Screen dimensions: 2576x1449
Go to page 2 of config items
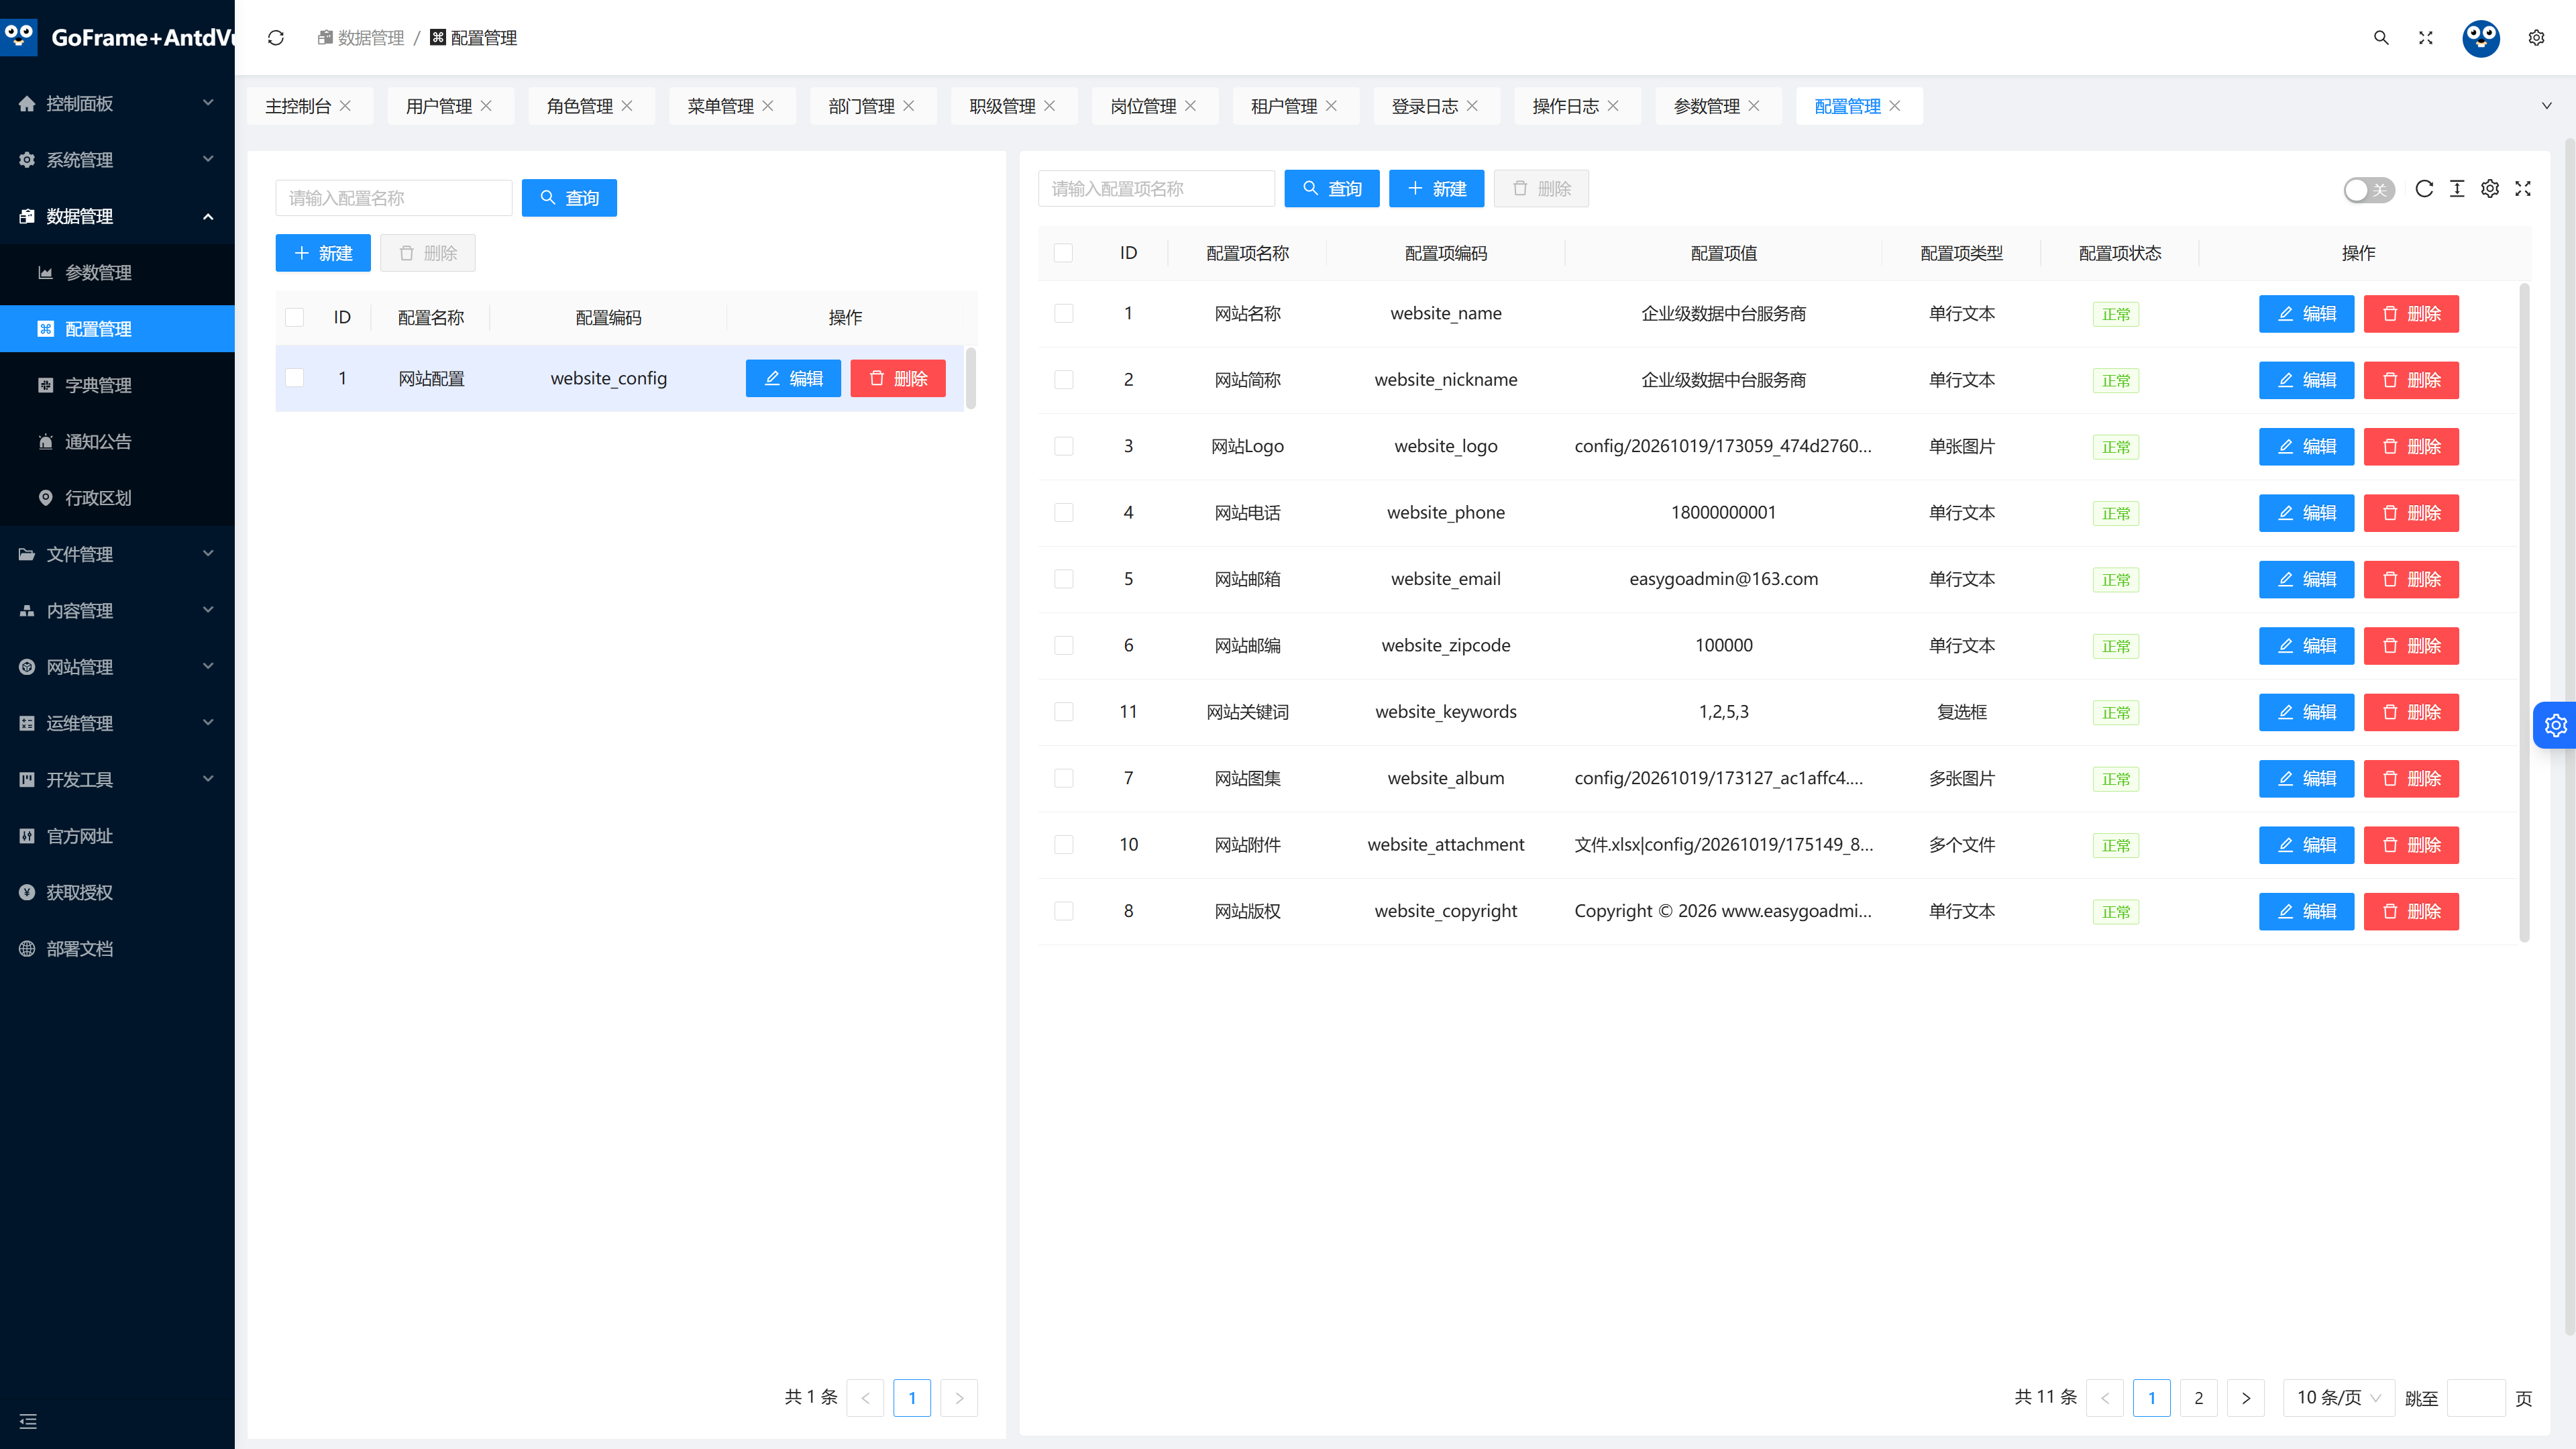point(2198,1398)
